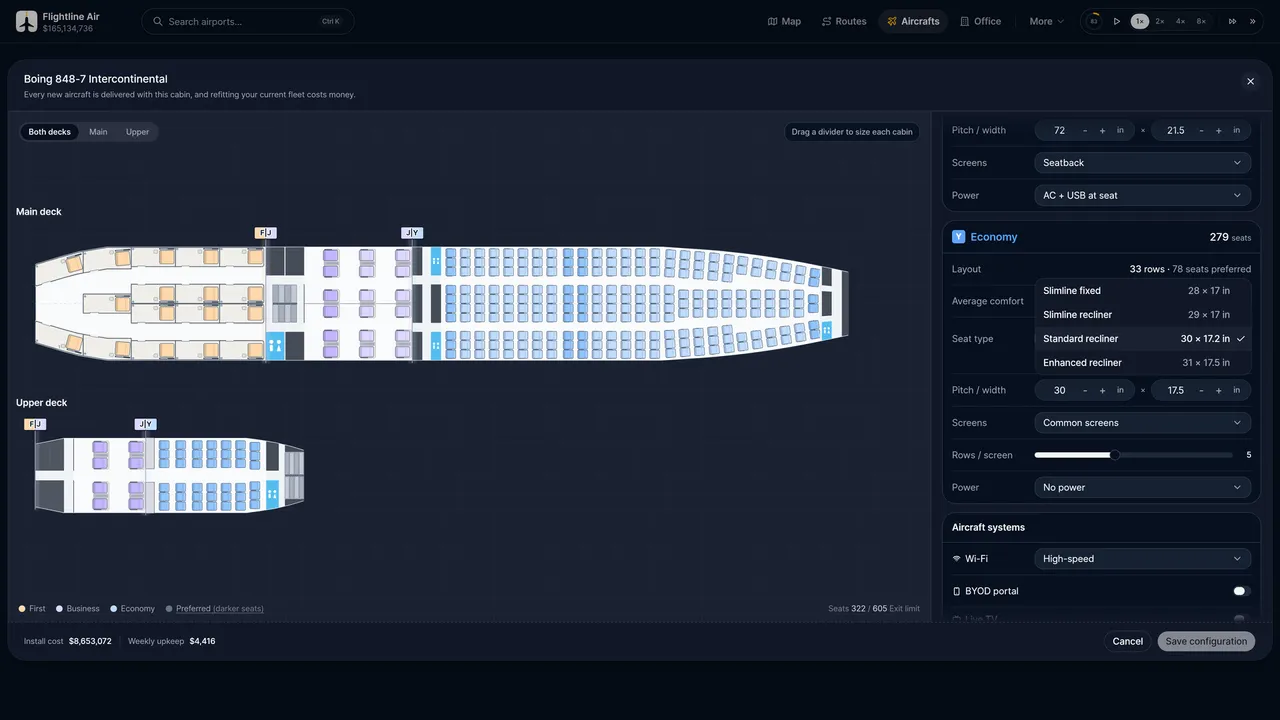
Task: Click the search magnifier icon
Action: click(158, 21)
